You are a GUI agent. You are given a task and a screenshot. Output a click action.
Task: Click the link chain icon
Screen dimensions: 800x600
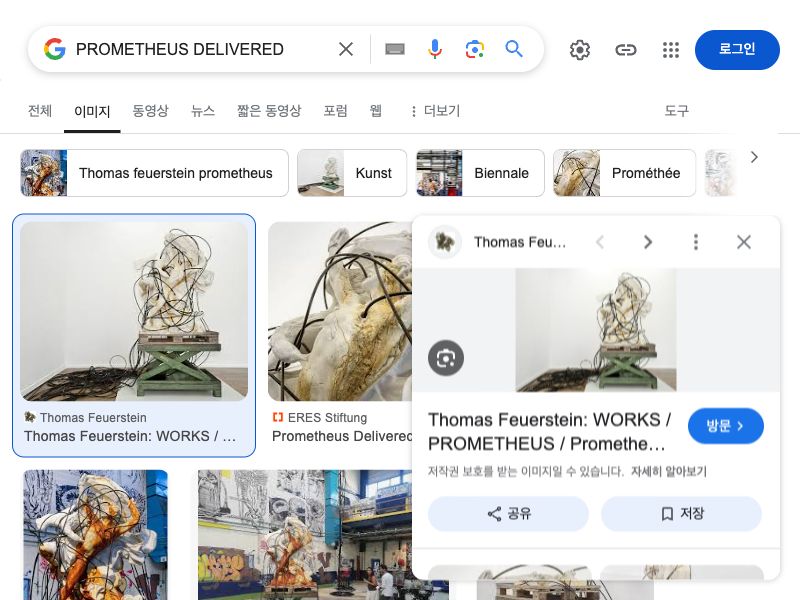coord(626,50)
